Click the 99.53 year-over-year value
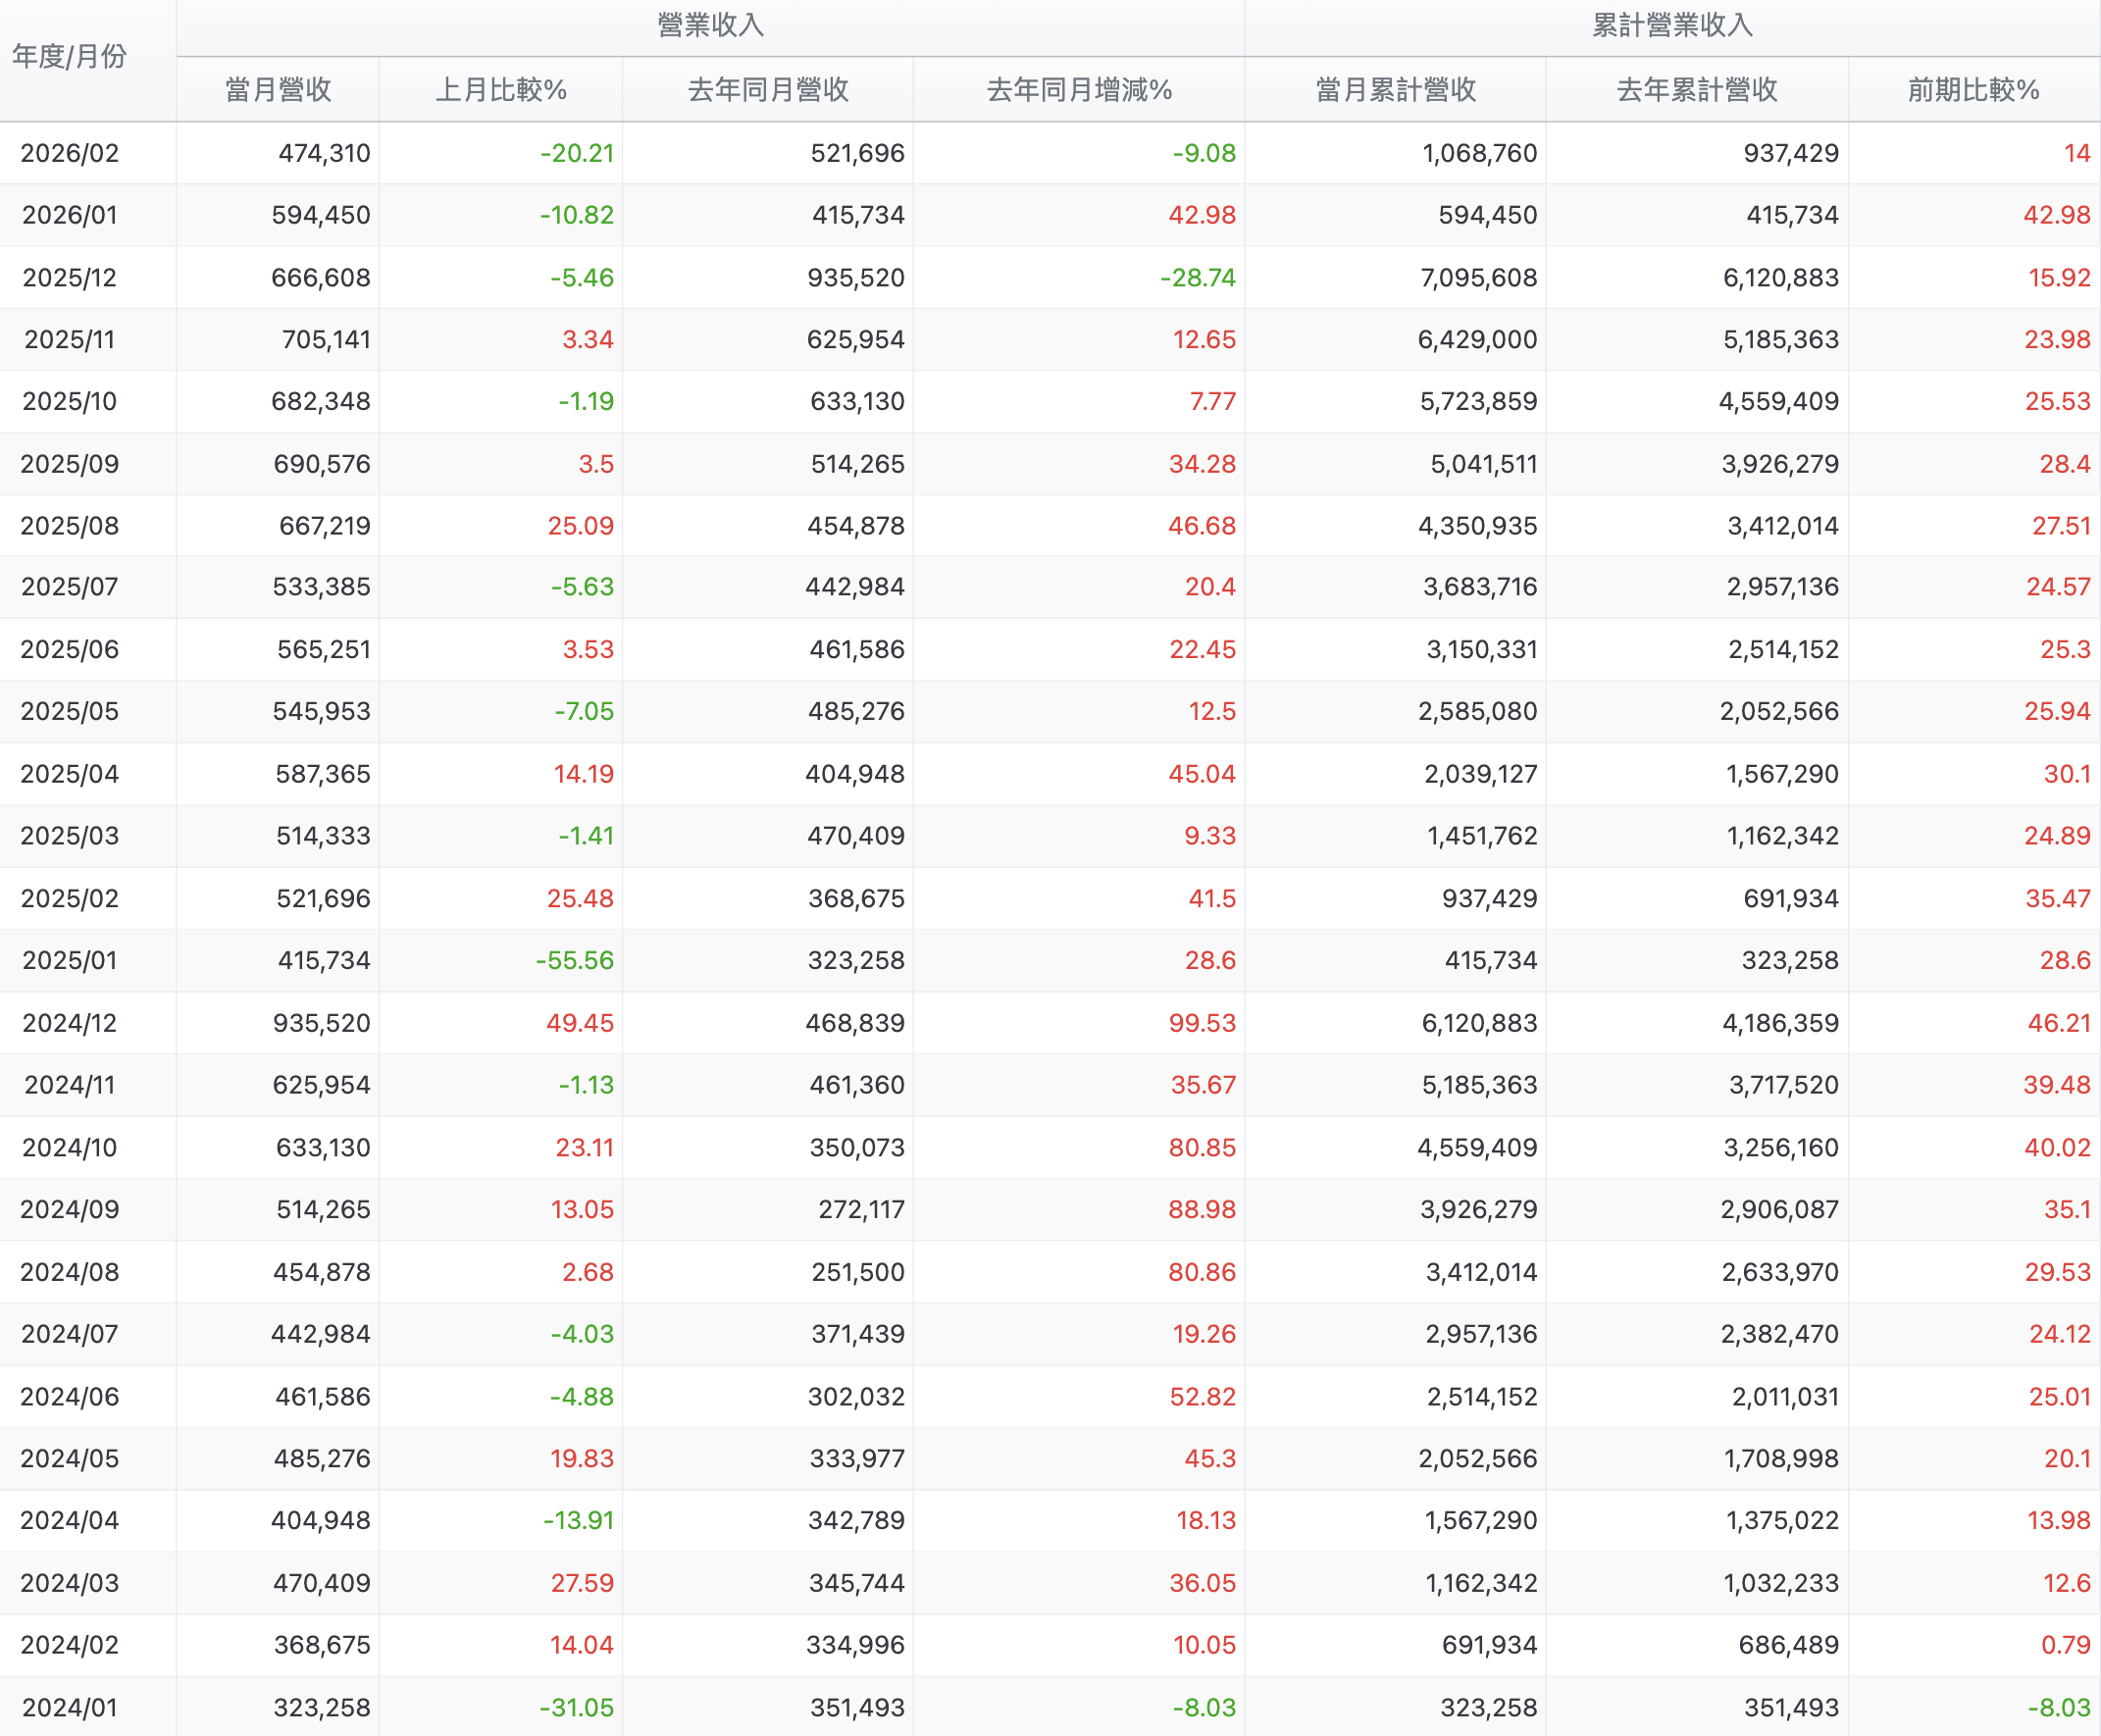 1202,1023
